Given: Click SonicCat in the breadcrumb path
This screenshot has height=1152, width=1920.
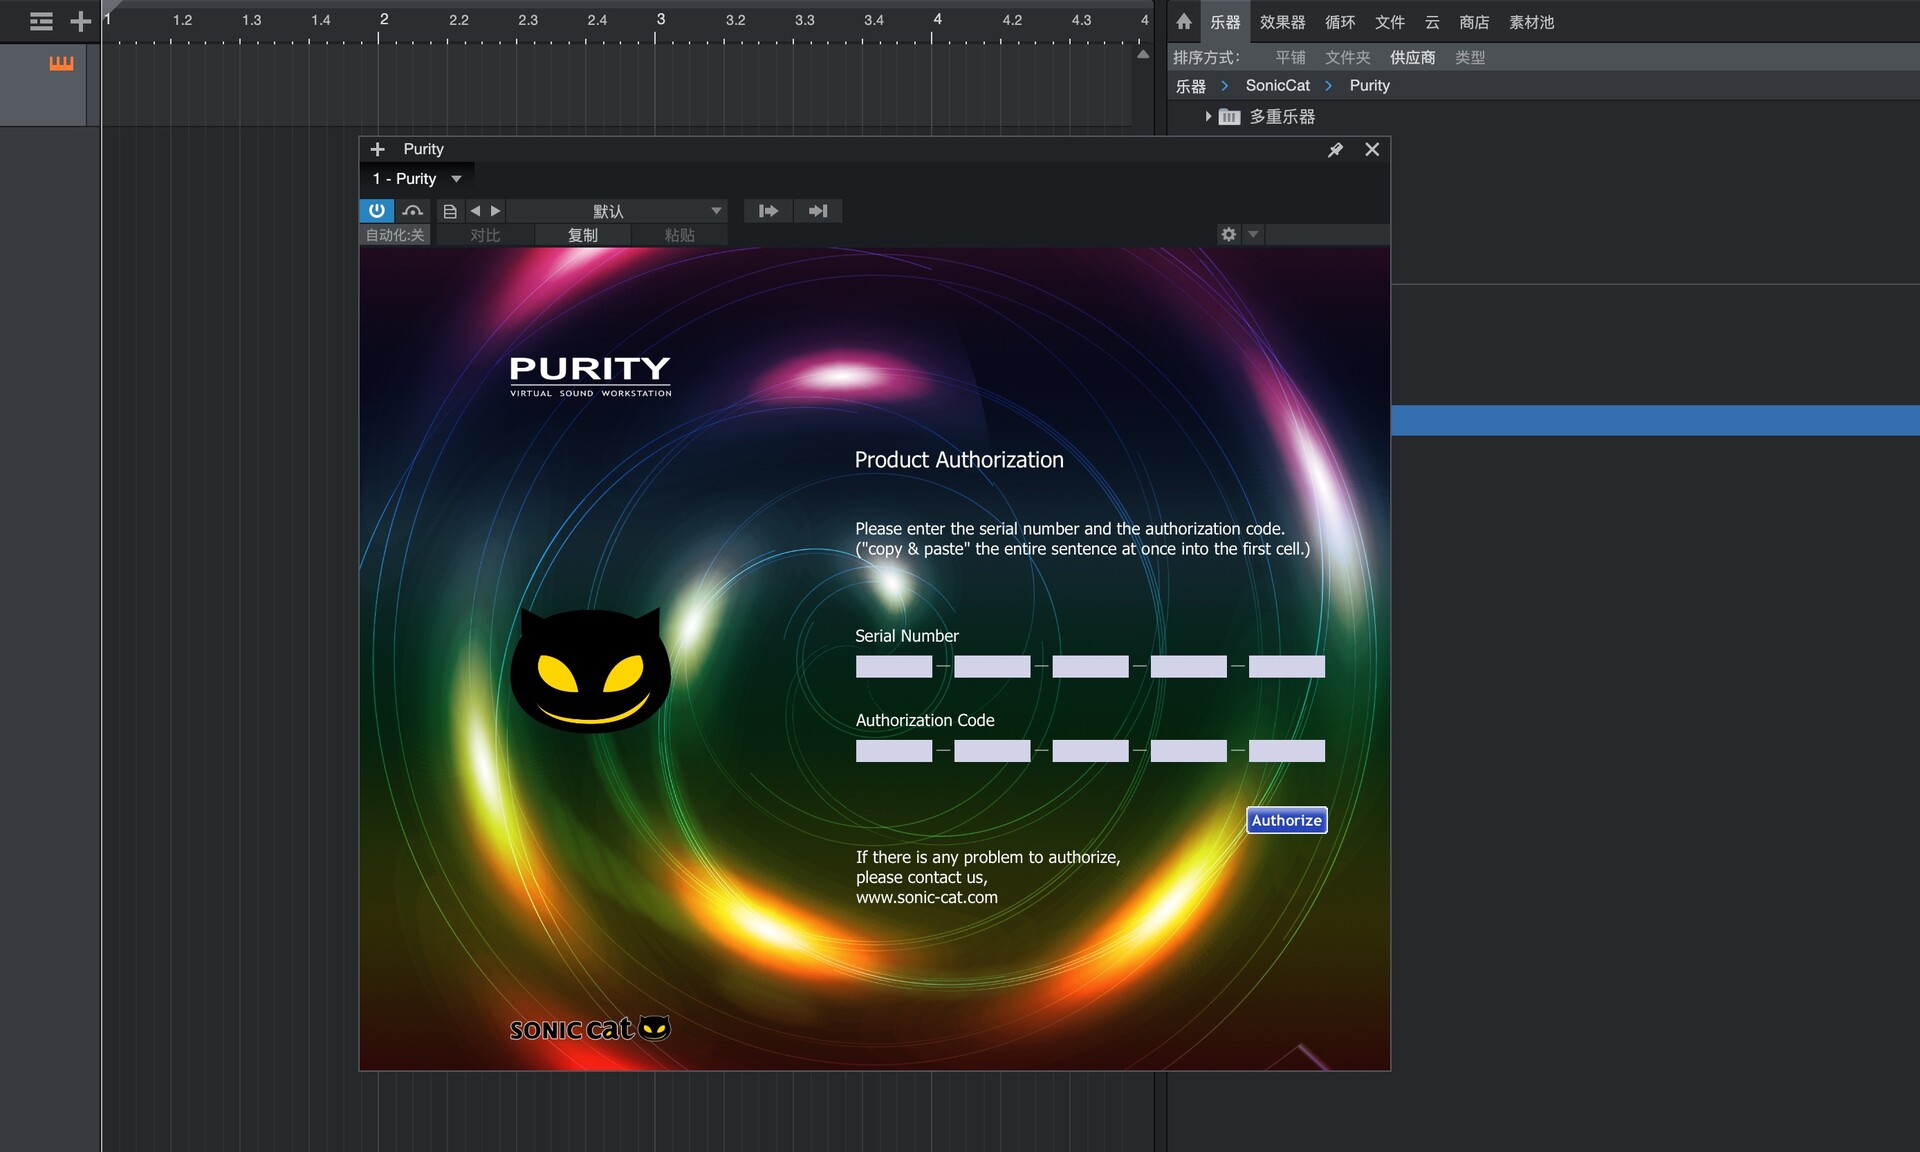Looking at the screenshot, I should (1277, 86).
